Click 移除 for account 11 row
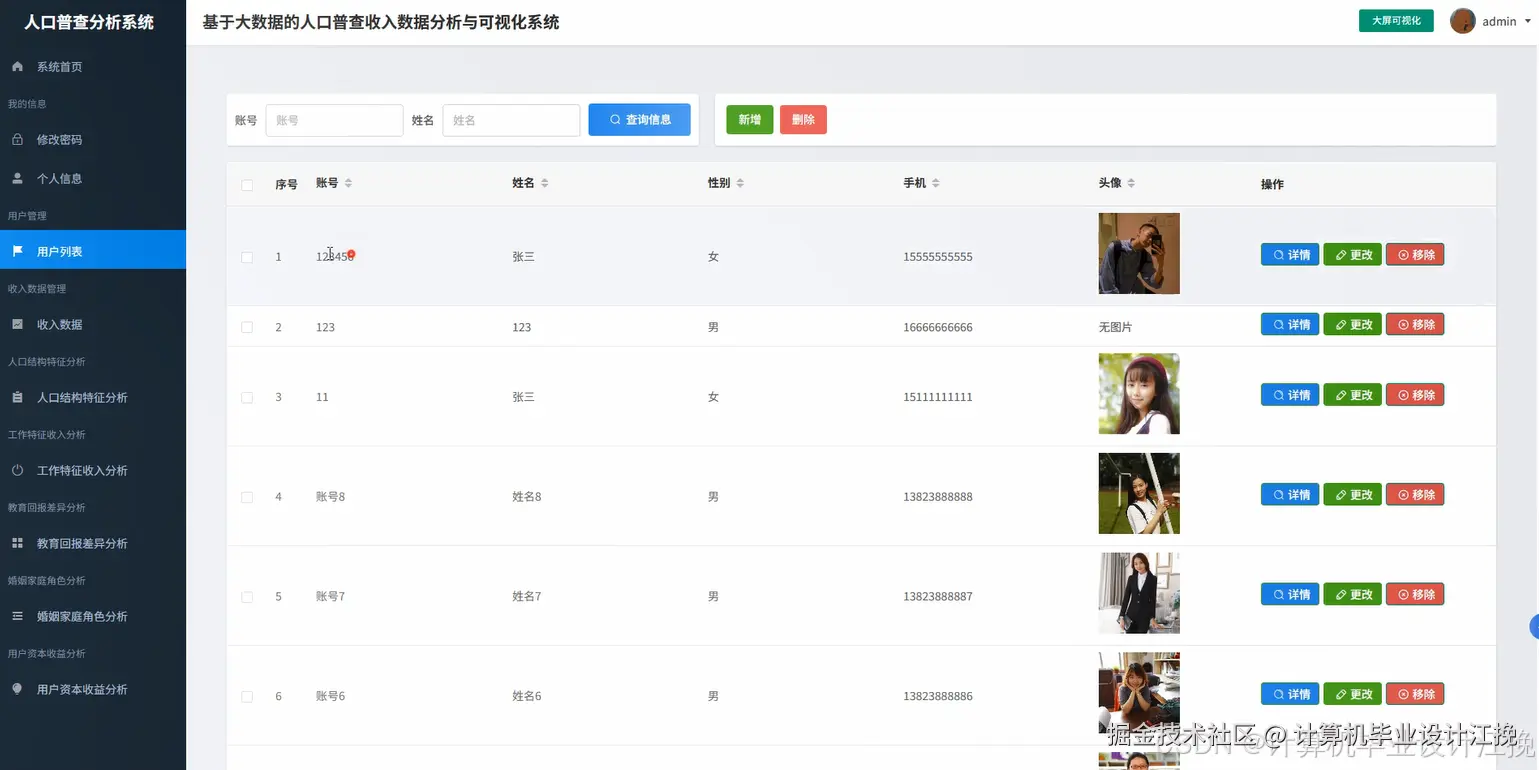Image resolution: width=1539 pixels, height=770 pixels. point(1415,395)
